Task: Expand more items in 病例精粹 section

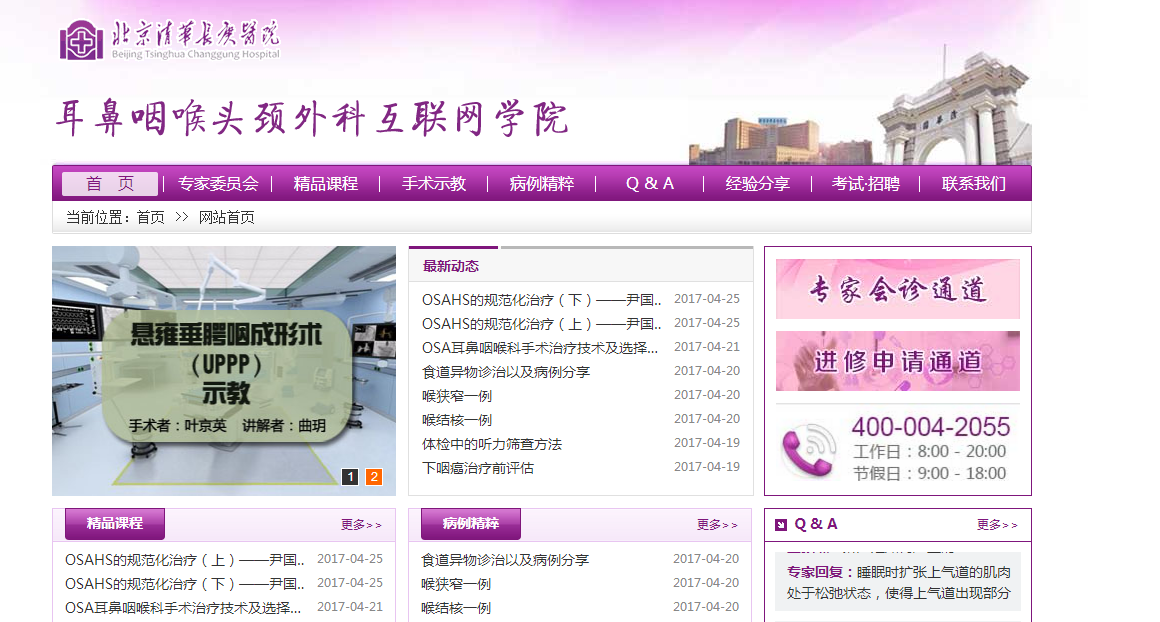Action: pos(717,524)
